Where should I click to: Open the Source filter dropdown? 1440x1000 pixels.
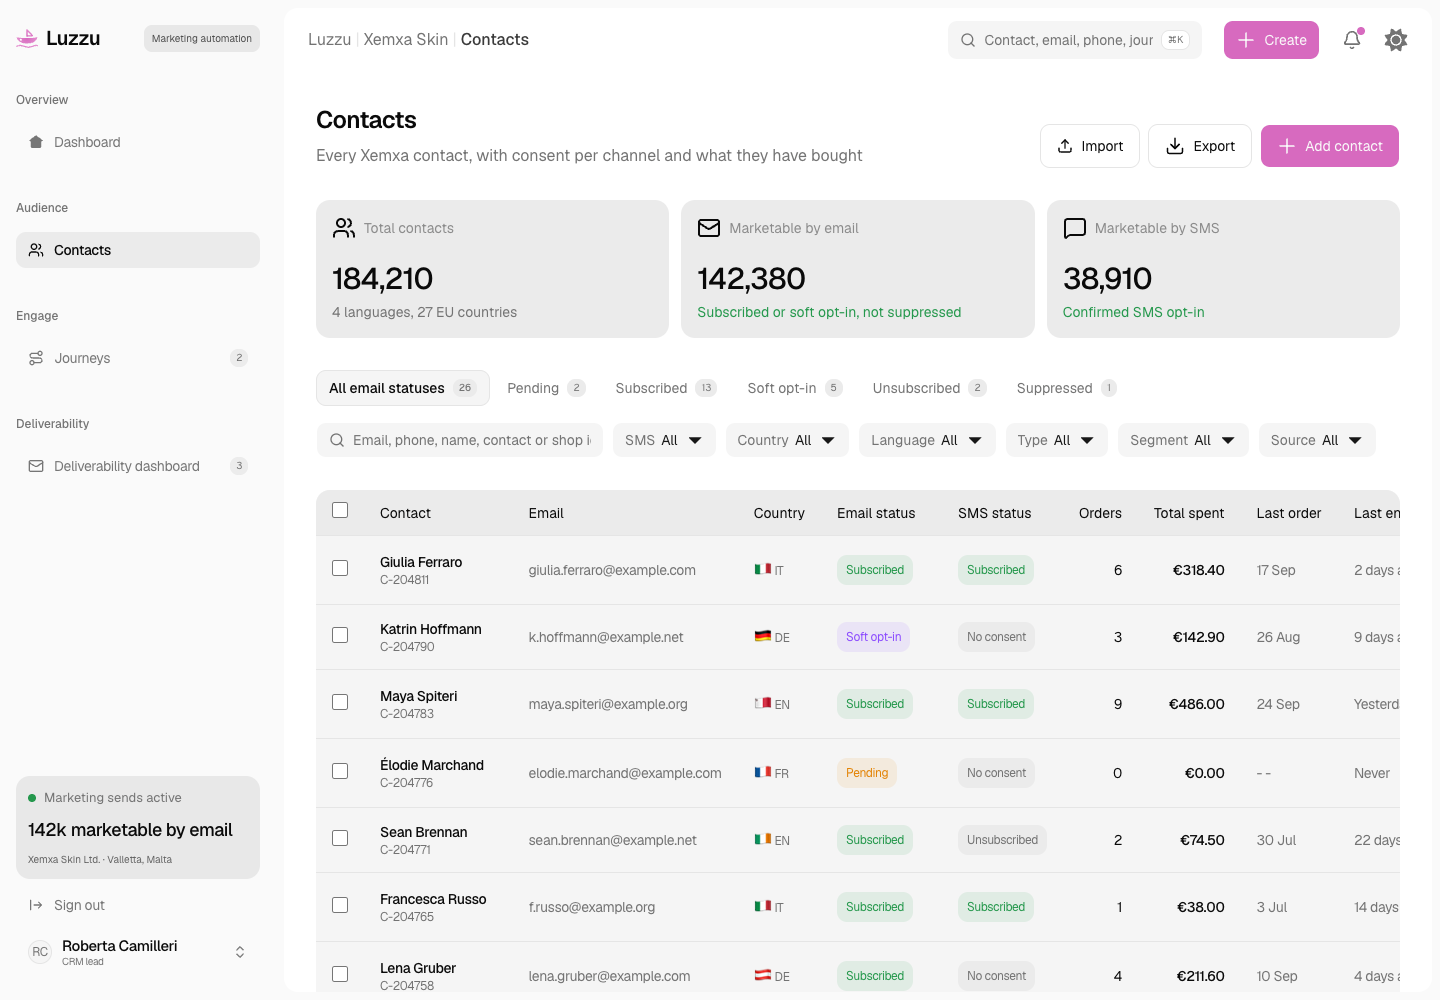(1317, 440)
